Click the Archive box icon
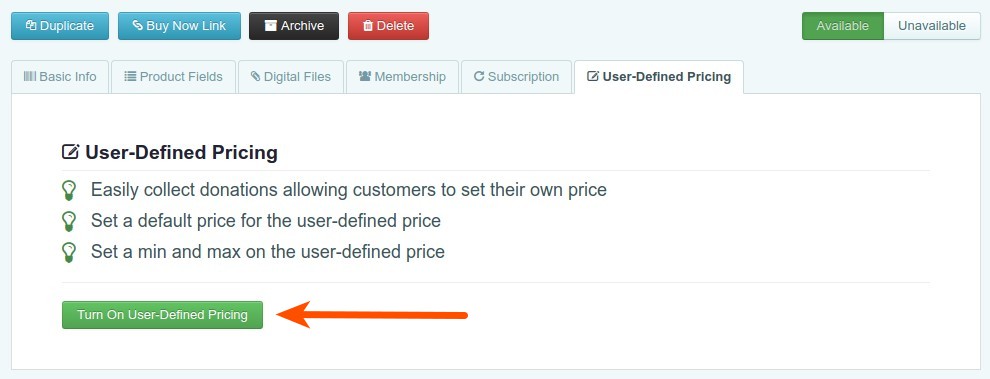This screenshot has height=379, width=990. point(271,26)
